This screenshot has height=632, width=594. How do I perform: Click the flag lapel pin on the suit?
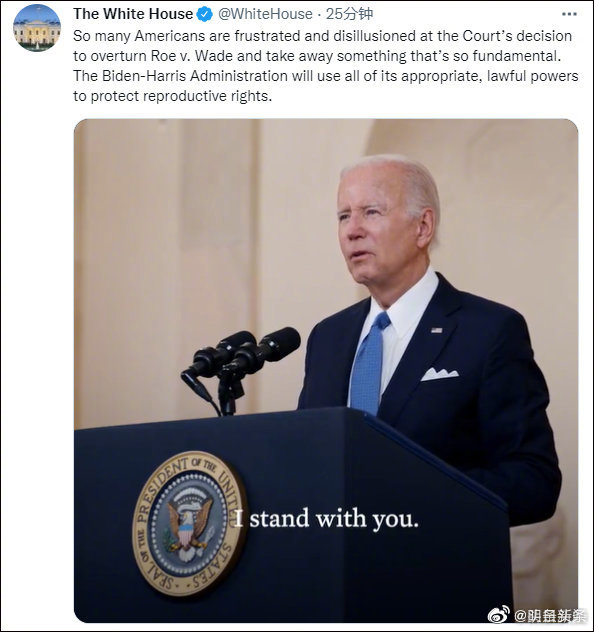point(436,330)
